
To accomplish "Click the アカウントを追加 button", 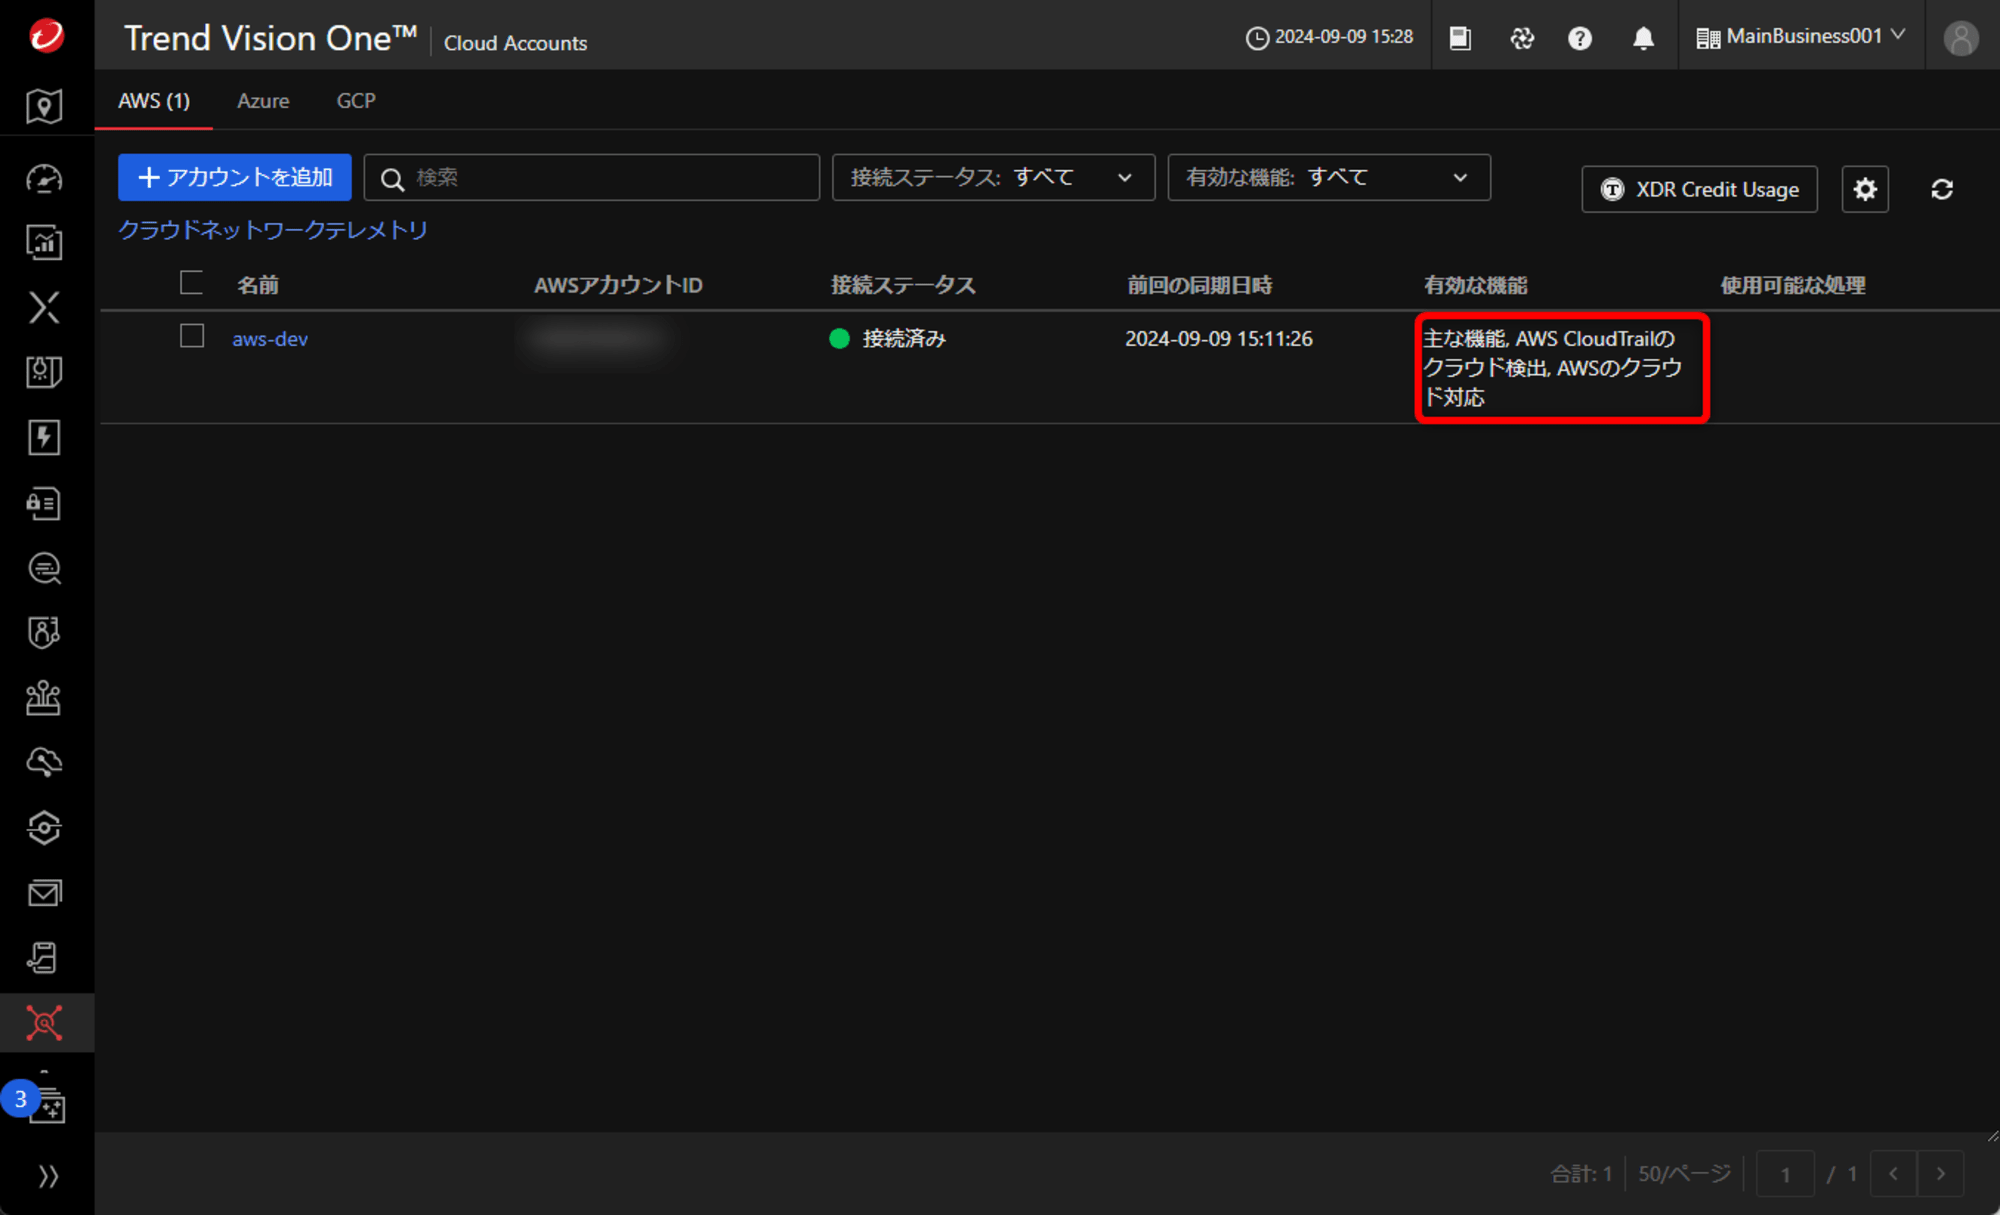I will (x=235, y=177).
